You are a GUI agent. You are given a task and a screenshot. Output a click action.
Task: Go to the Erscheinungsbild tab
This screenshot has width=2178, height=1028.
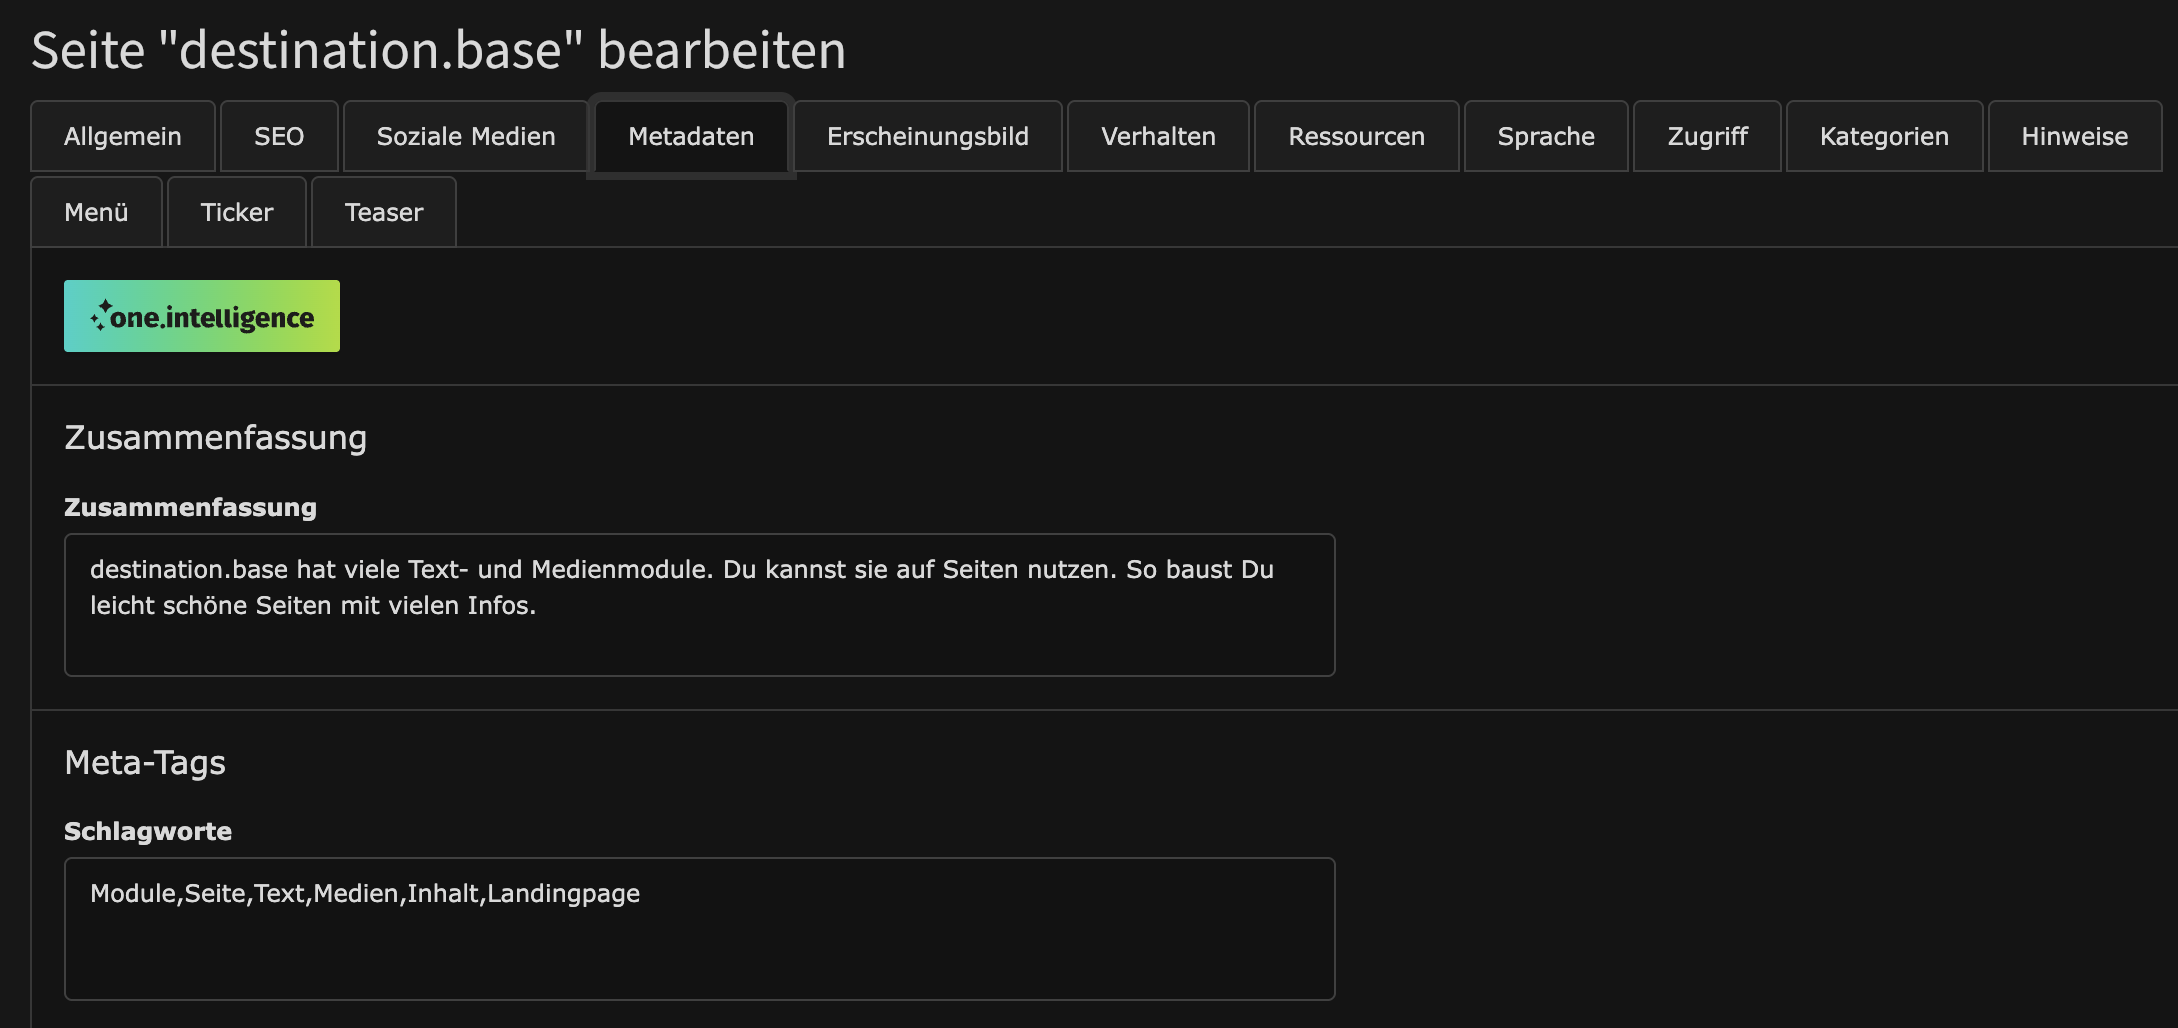(x=927, y=136)
